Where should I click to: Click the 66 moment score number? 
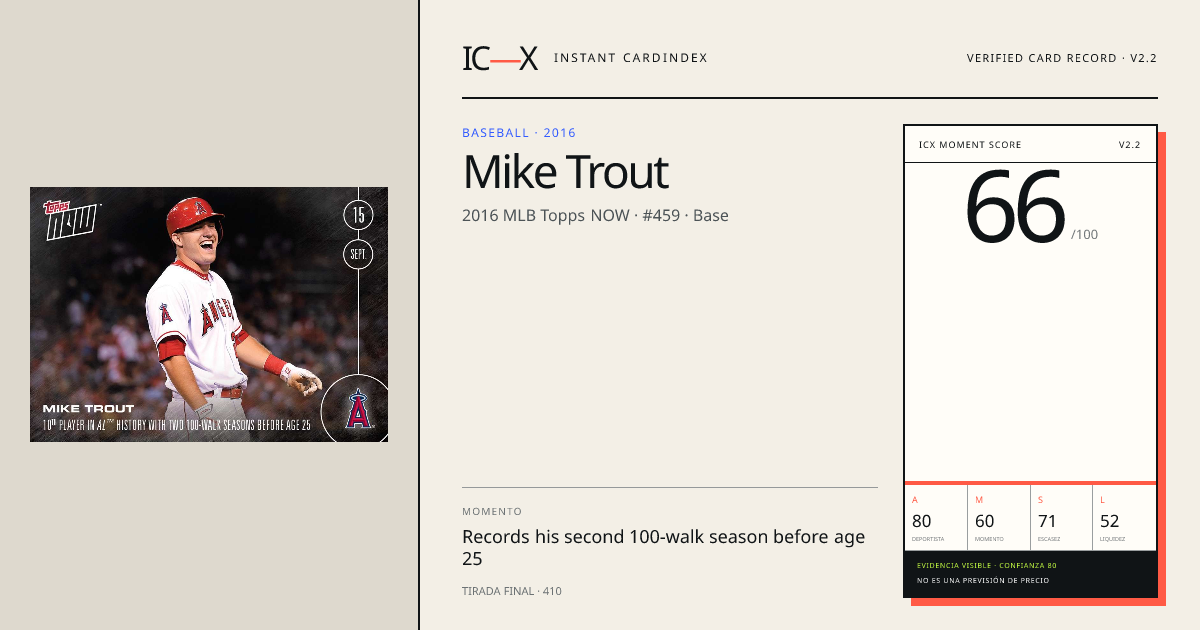click(1015, 207)
